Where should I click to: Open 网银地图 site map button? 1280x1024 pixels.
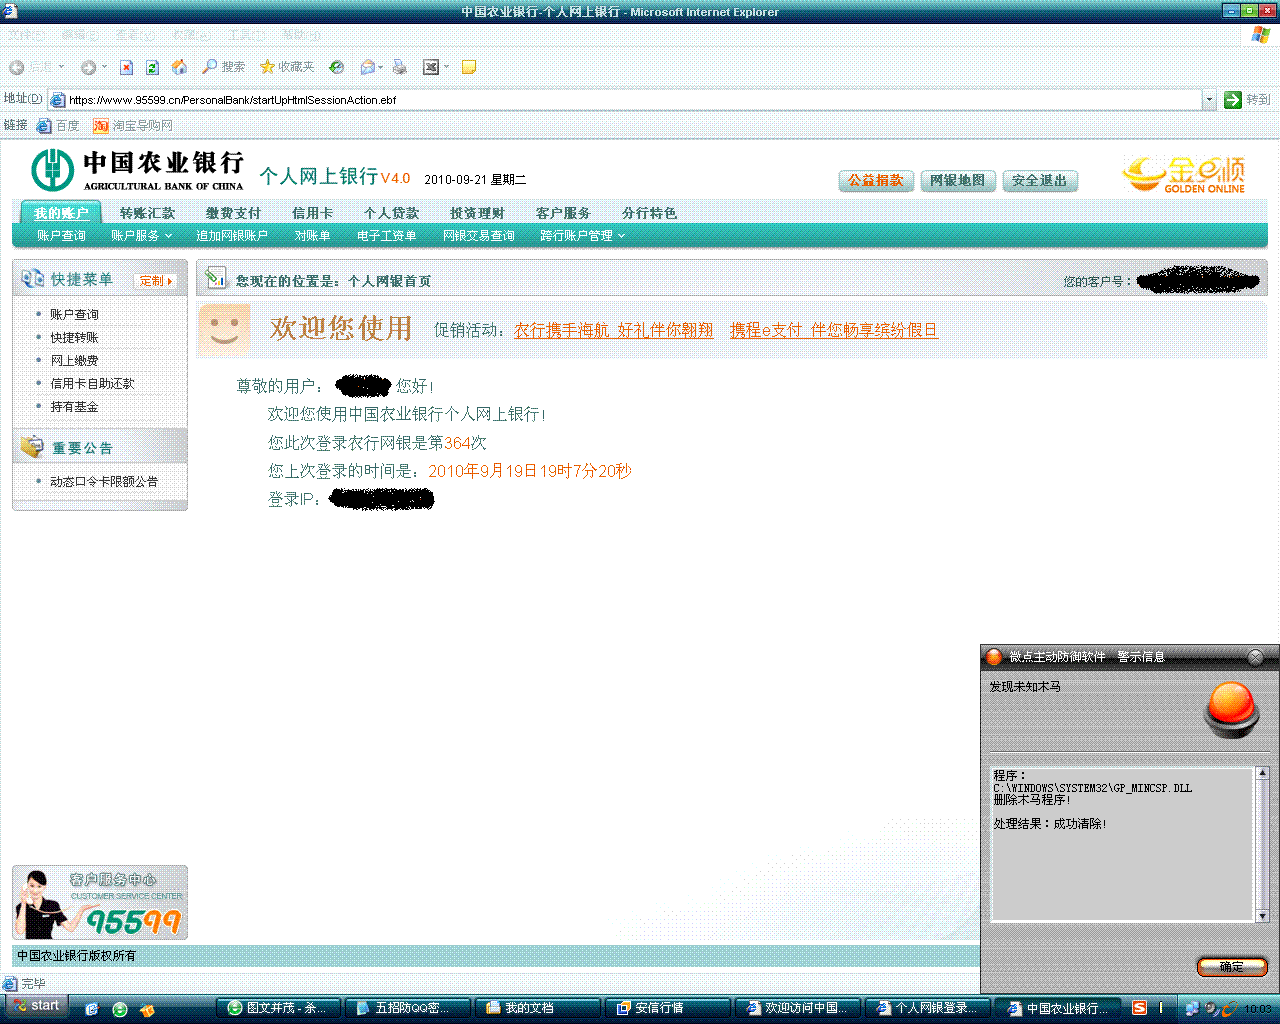tap(957, 181)
